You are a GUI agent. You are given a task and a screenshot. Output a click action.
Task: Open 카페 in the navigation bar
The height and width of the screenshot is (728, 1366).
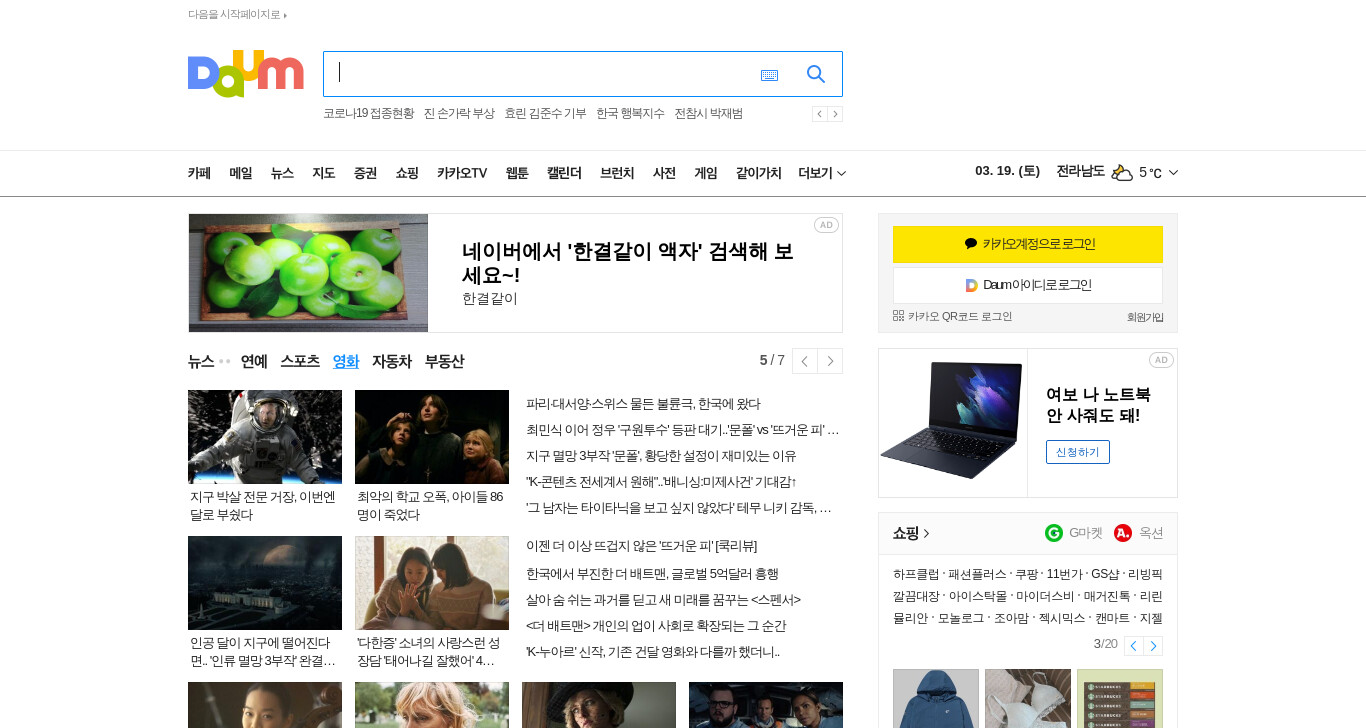199,173
